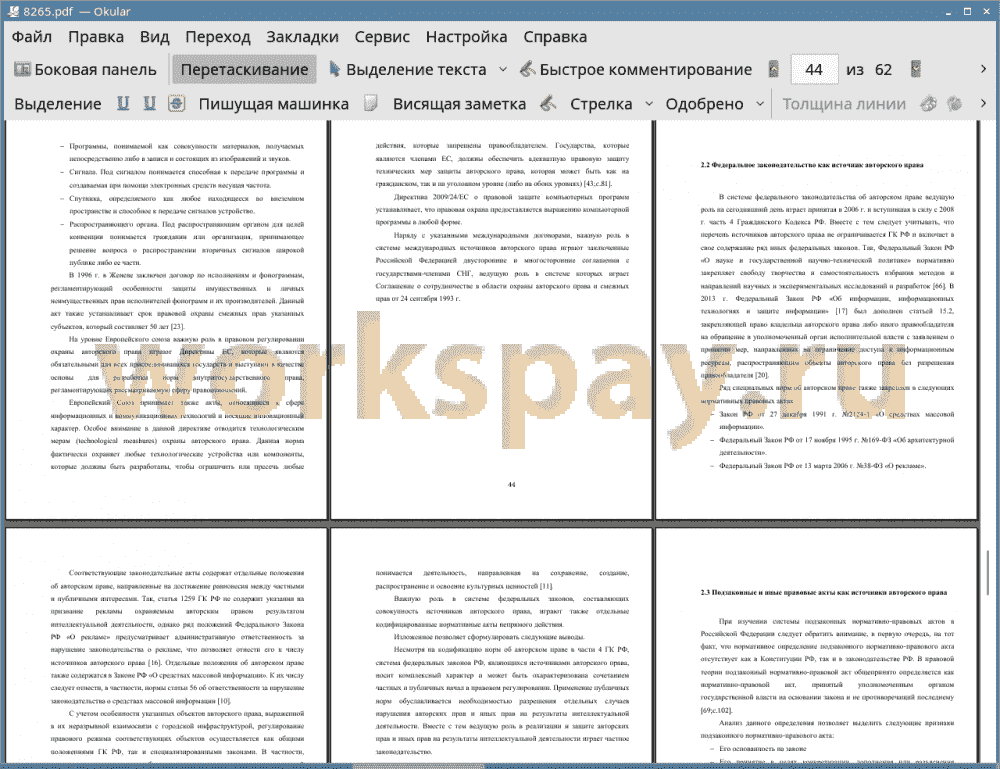
Task: Click the pencil icon of Быстрое комментирование
Action: pos(527,69)
